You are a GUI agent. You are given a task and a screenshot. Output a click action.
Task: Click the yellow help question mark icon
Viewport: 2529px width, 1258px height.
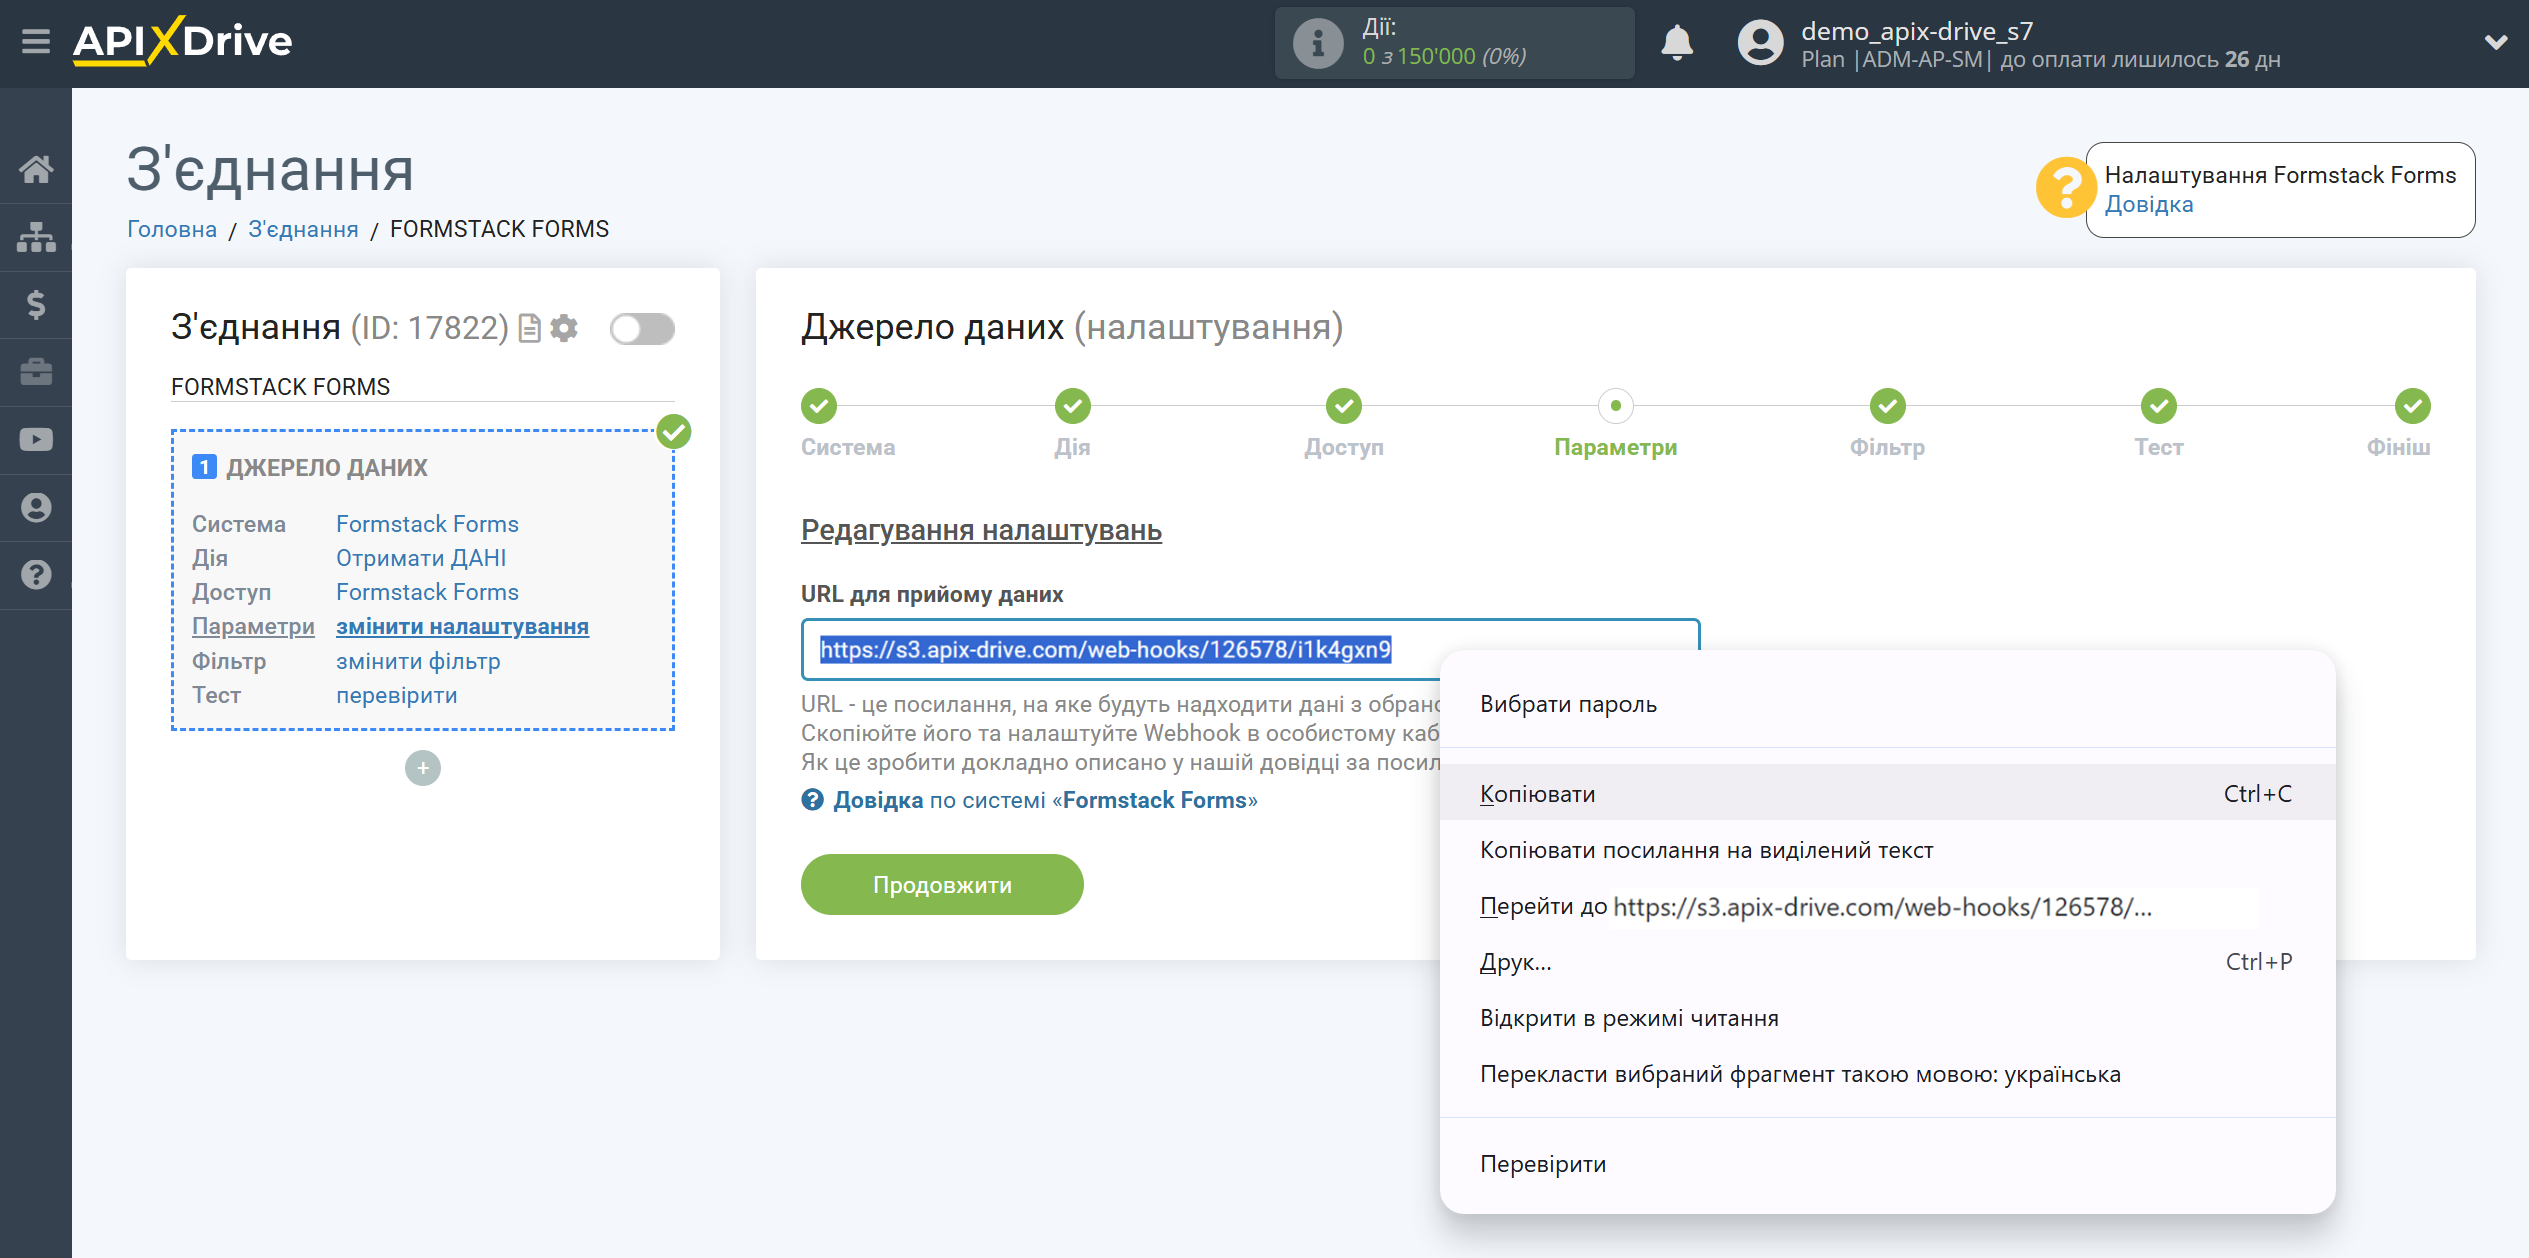pyautogui.click(x=2065, y=187)
